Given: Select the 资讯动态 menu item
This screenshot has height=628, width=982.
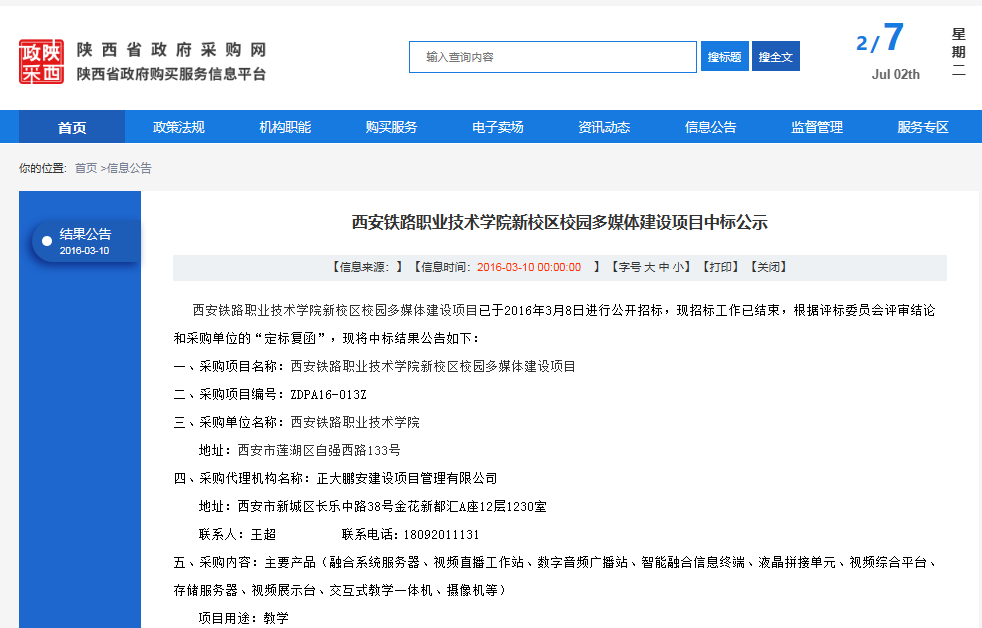Looking at the screenshot, I should click(604, 127).
